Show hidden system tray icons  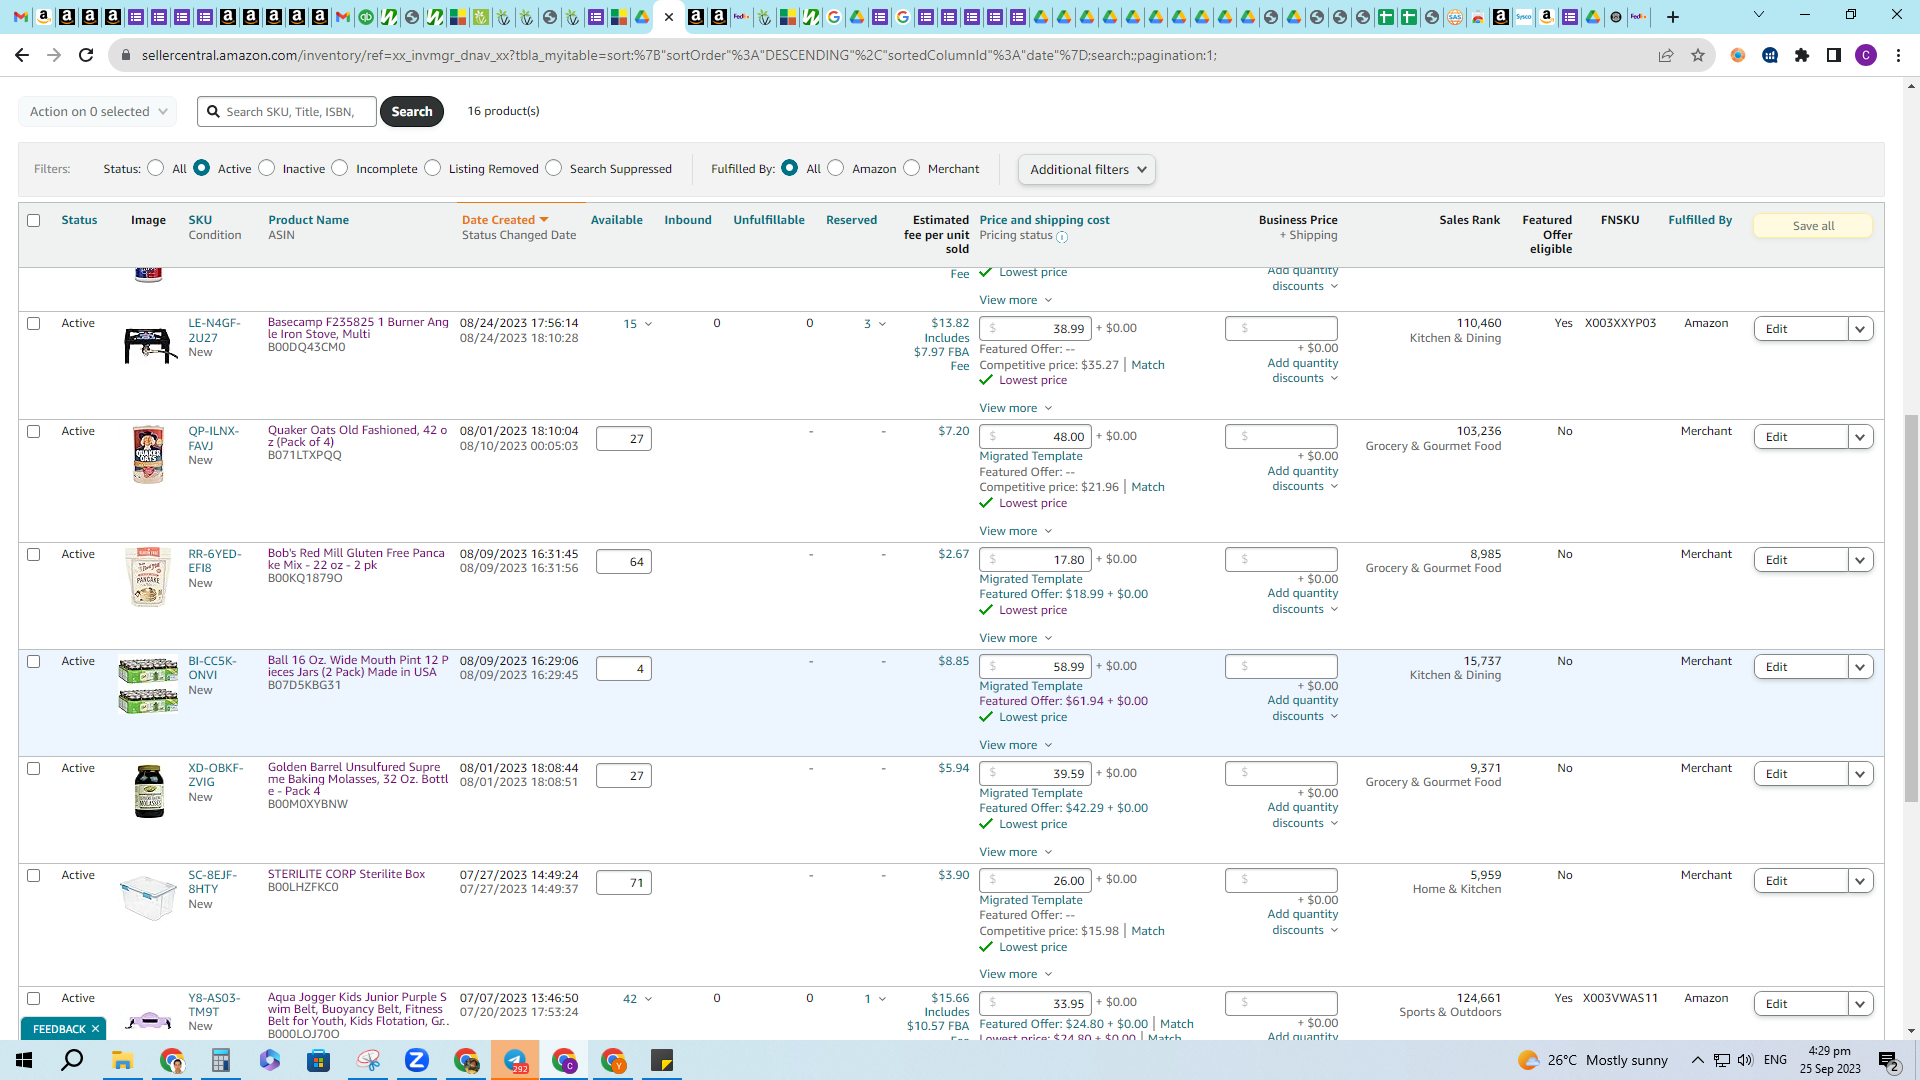coord(1698,1060)
